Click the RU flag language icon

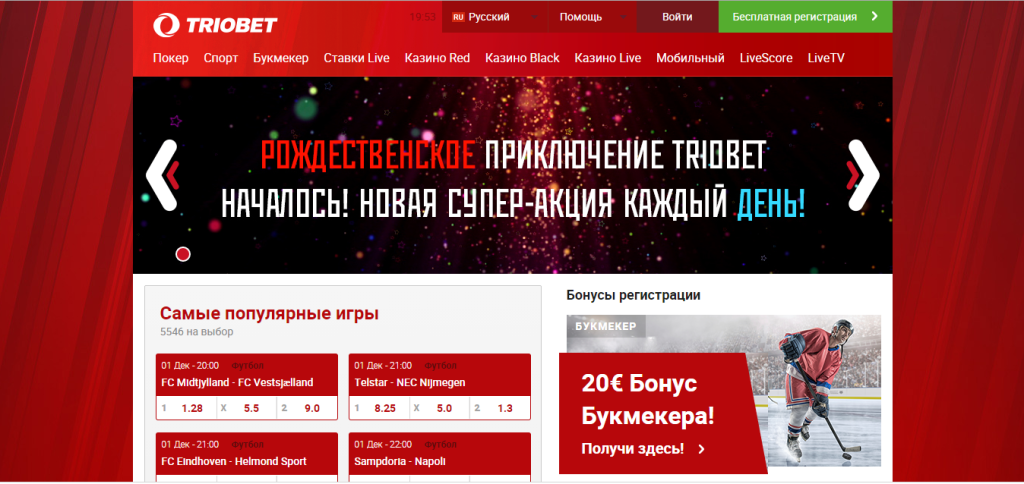pos(458,17)
